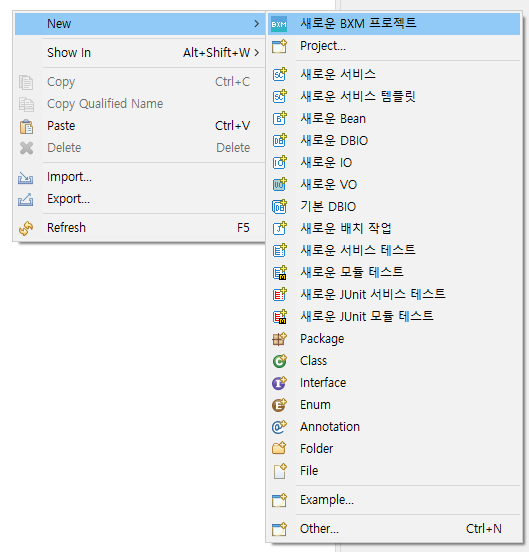Choose 새로운 DBIO menu item
The height and width of the screenshot is (552, 529).
[x=394, y=140]
